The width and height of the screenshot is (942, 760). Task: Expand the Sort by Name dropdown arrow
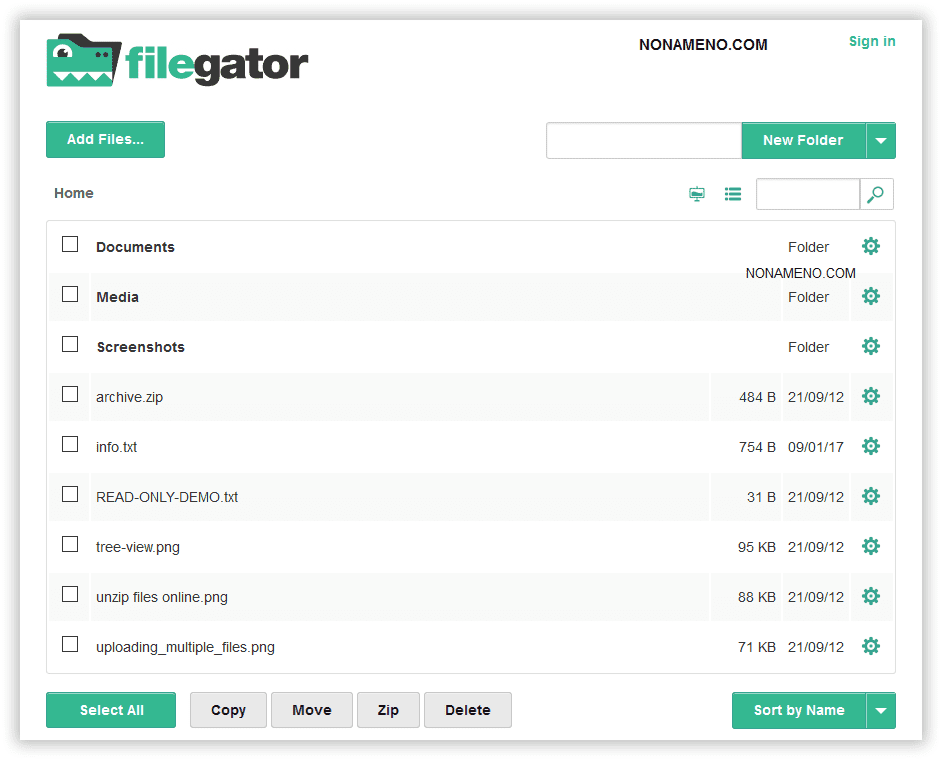(x=881, y=711)
